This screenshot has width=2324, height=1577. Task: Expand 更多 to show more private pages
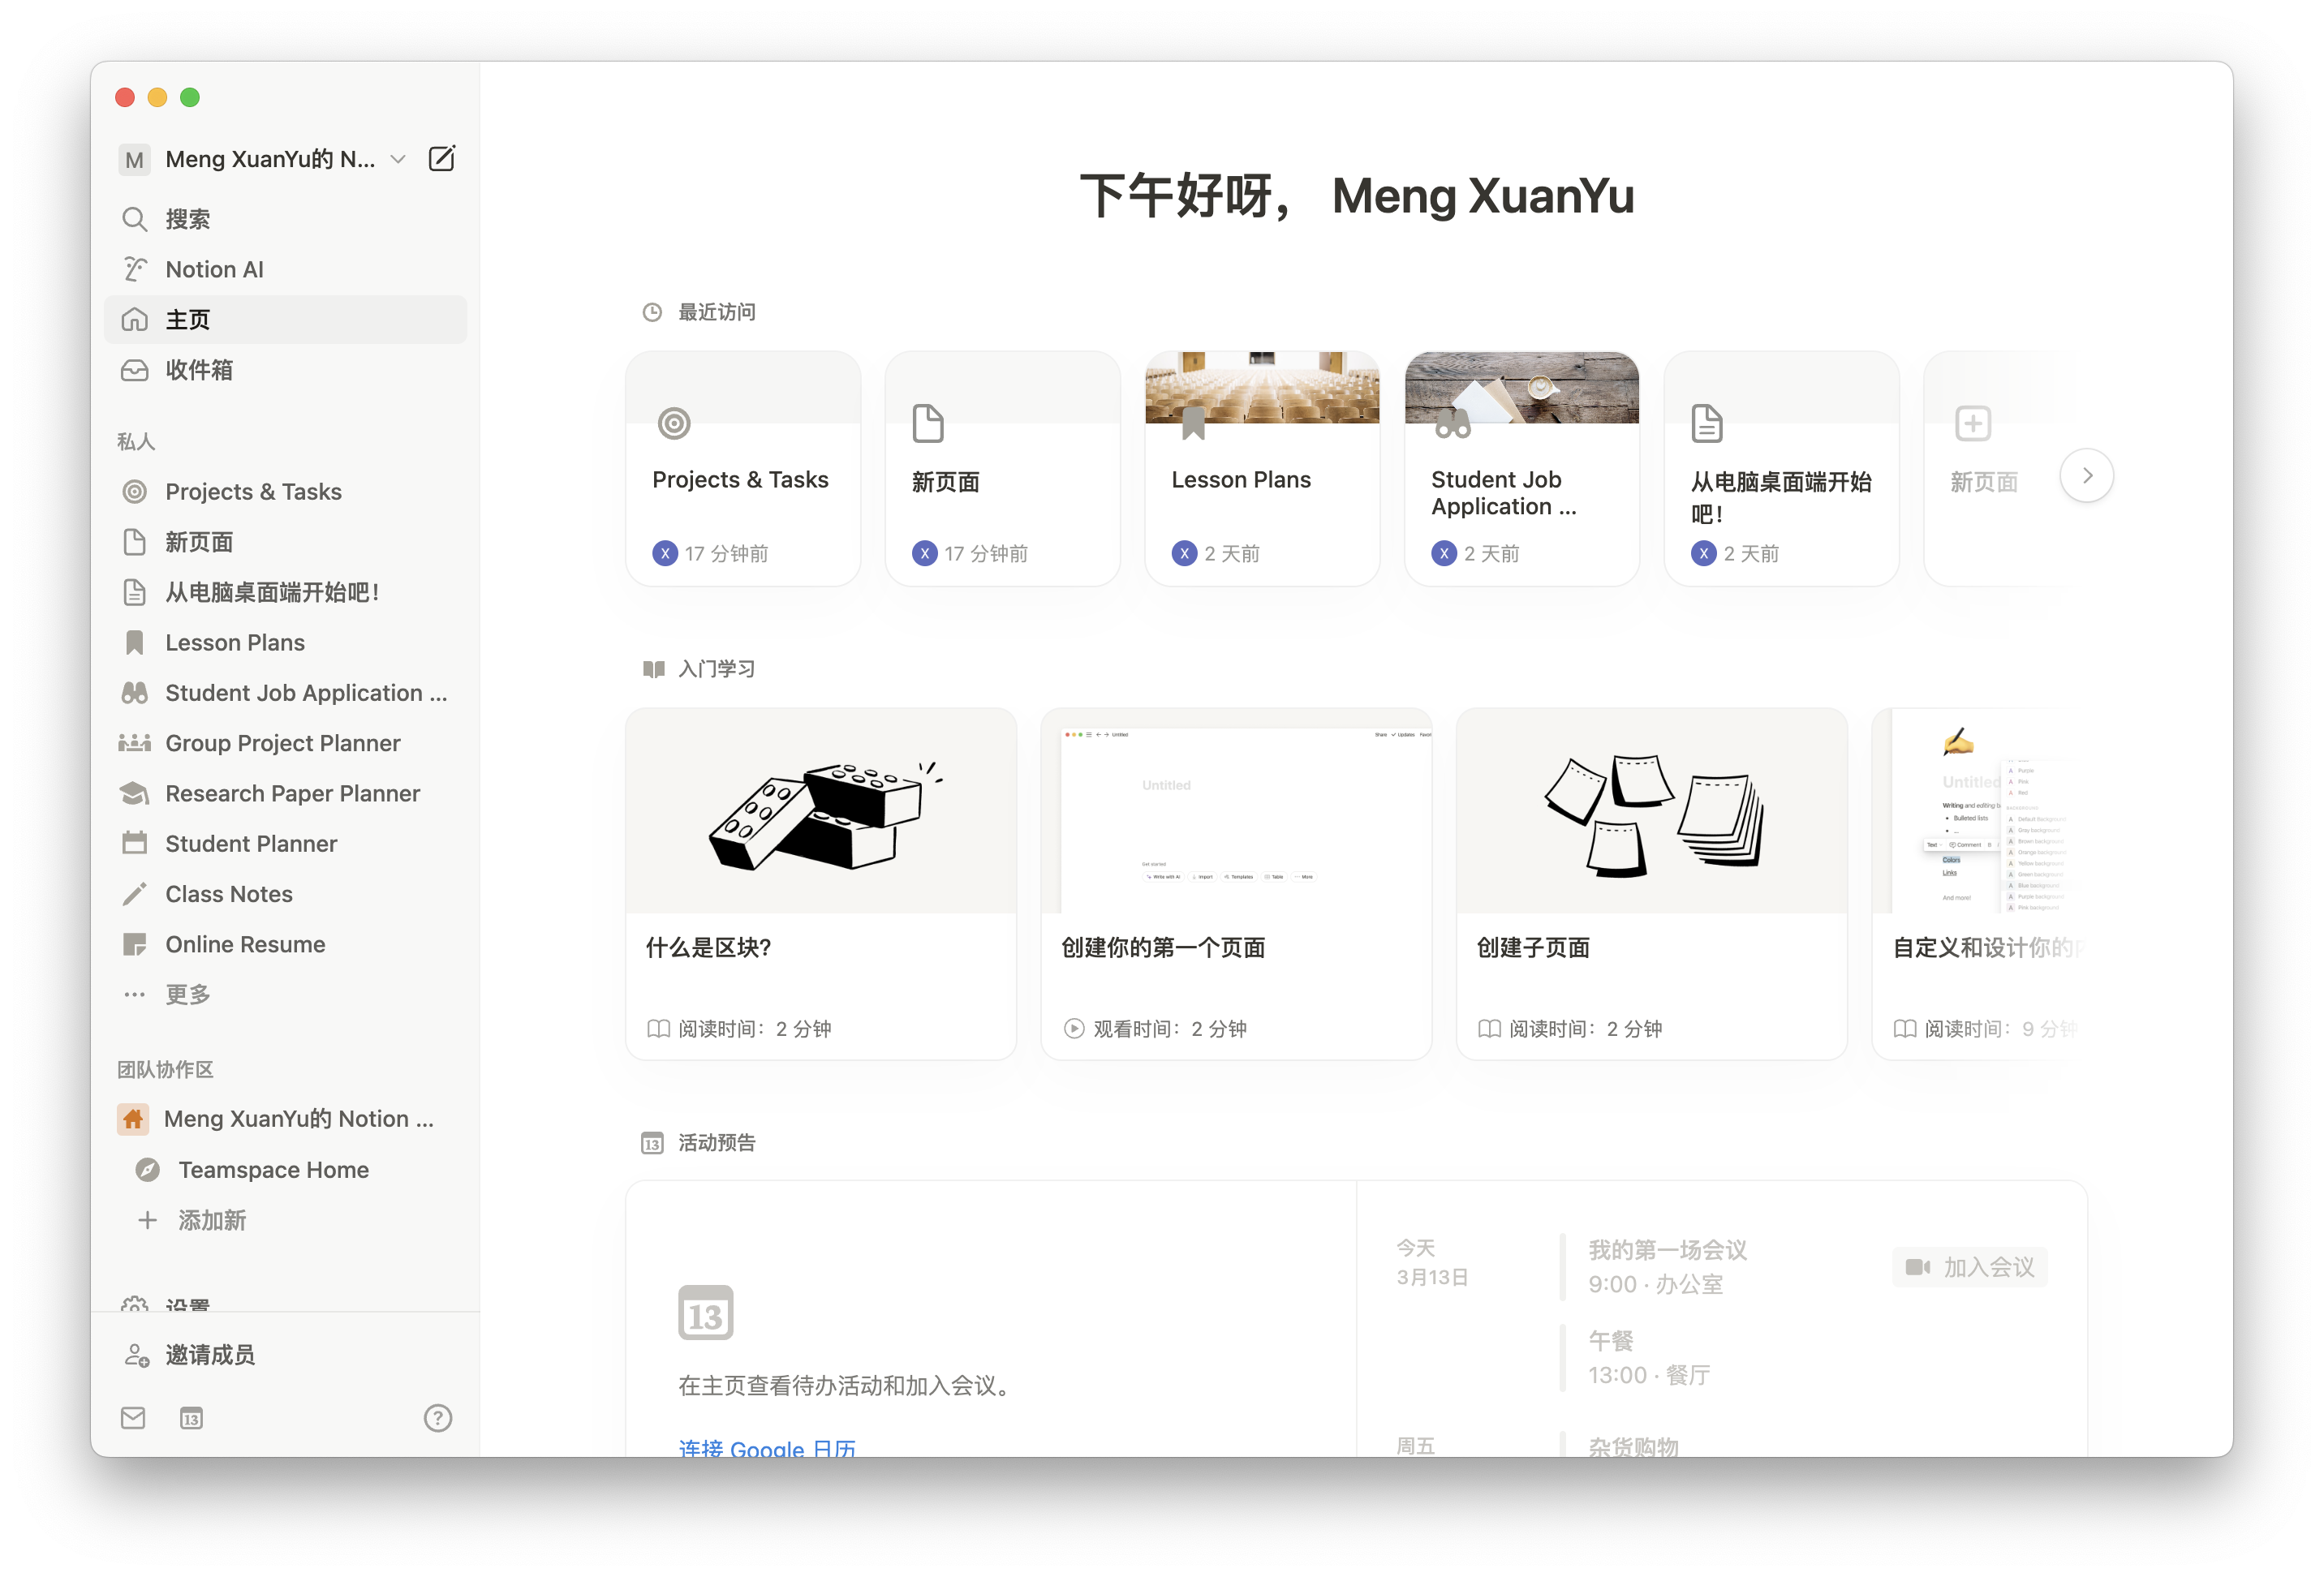click(x=187, y=994)
